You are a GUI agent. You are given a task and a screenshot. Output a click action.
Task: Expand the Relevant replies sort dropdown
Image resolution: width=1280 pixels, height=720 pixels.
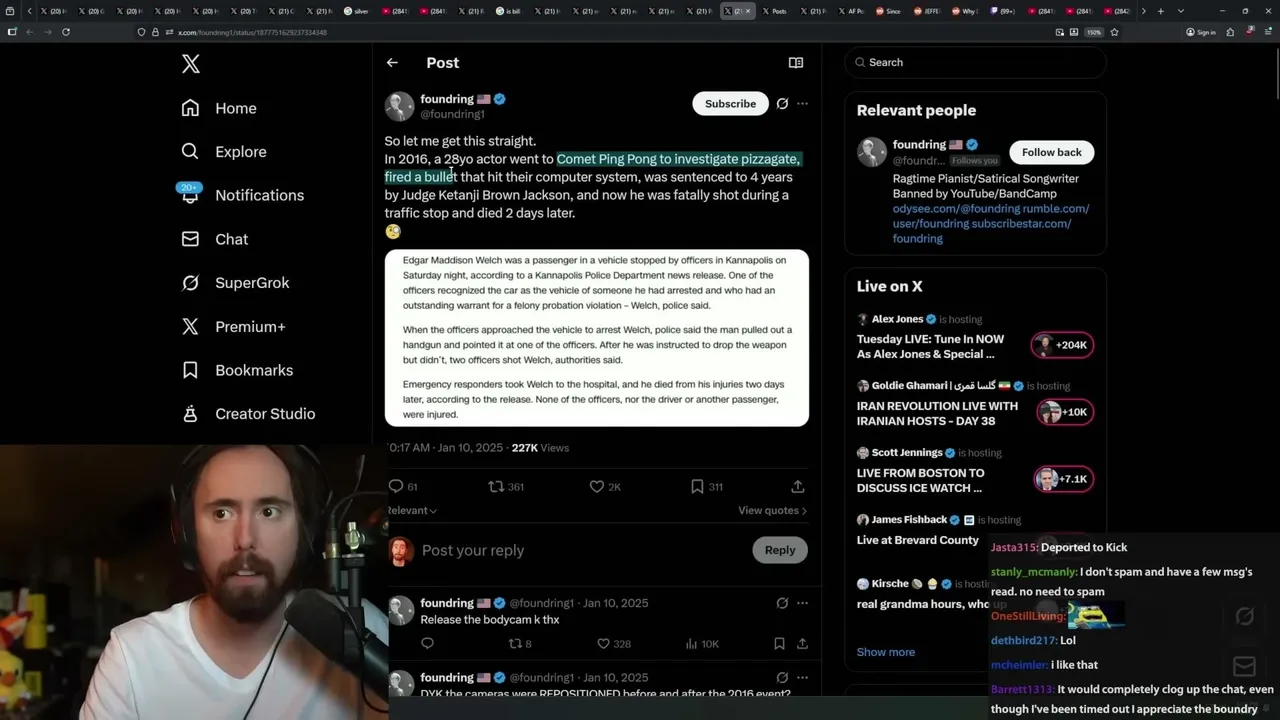point(412,510)
